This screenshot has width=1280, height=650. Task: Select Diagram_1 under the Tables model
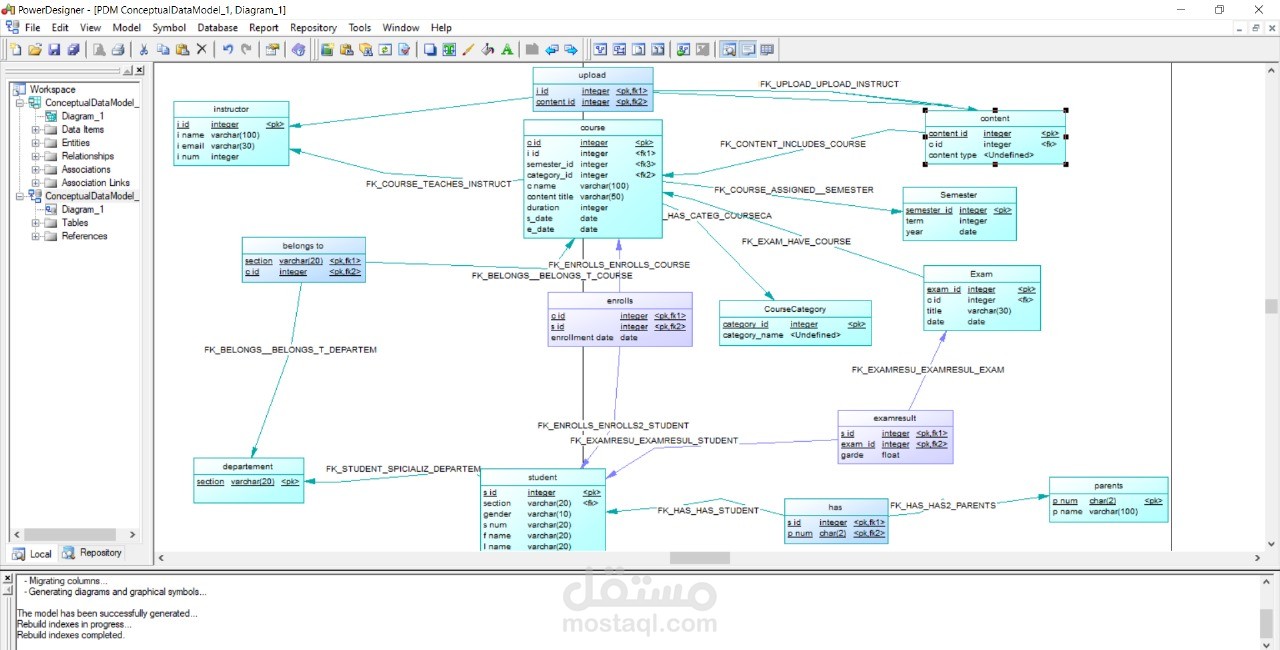(x=82, y=210)
